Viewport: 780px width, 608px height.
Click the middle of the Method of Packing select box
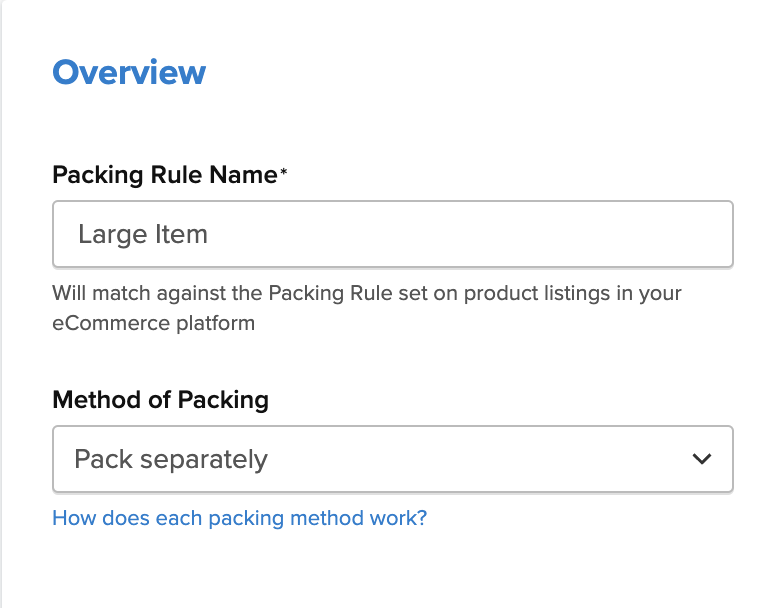coord(392,459)
